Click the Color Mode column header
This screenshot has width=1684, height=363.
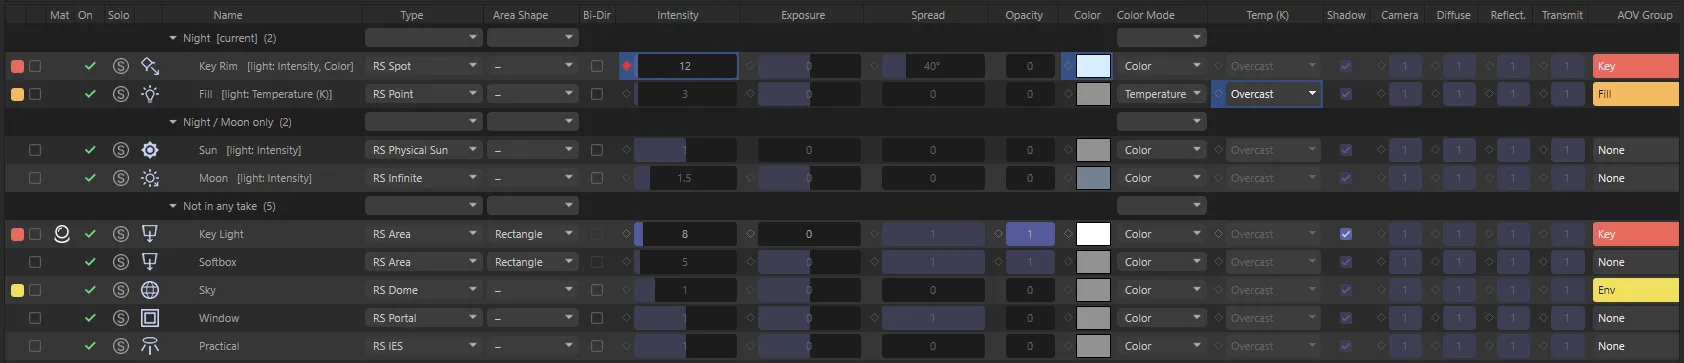pos(1146,15)
